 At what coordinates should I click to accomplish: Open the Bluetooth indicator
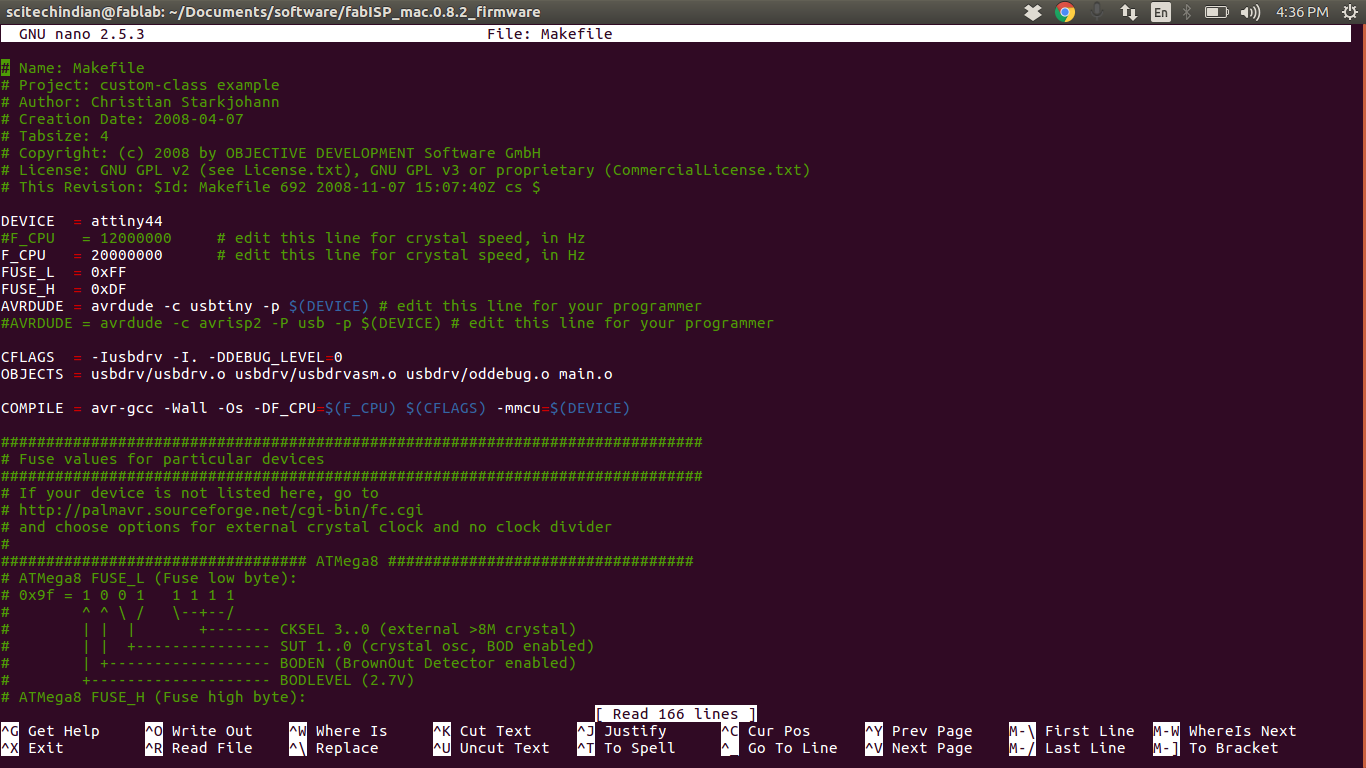(1184, 12)
